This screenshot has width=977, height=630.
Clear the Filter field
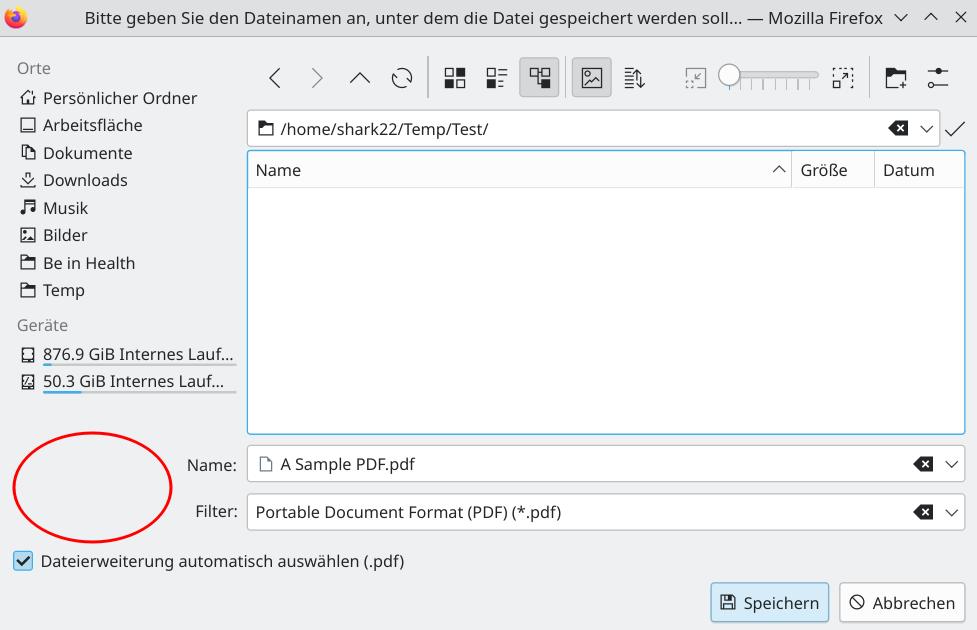pos(923,512)
